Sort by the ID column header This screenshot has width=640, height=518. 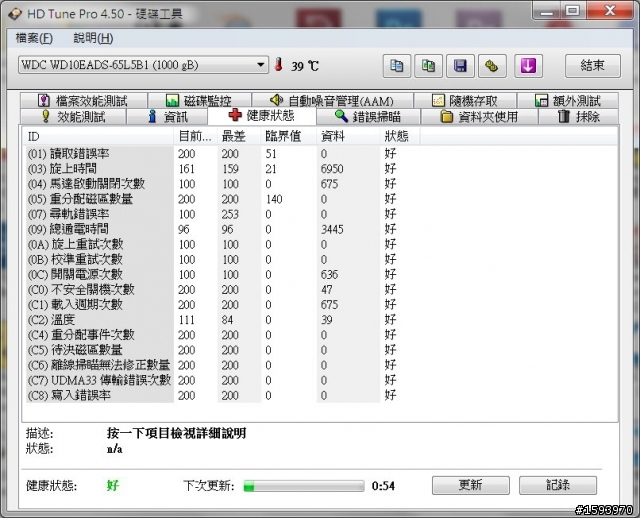pos(100,136)
